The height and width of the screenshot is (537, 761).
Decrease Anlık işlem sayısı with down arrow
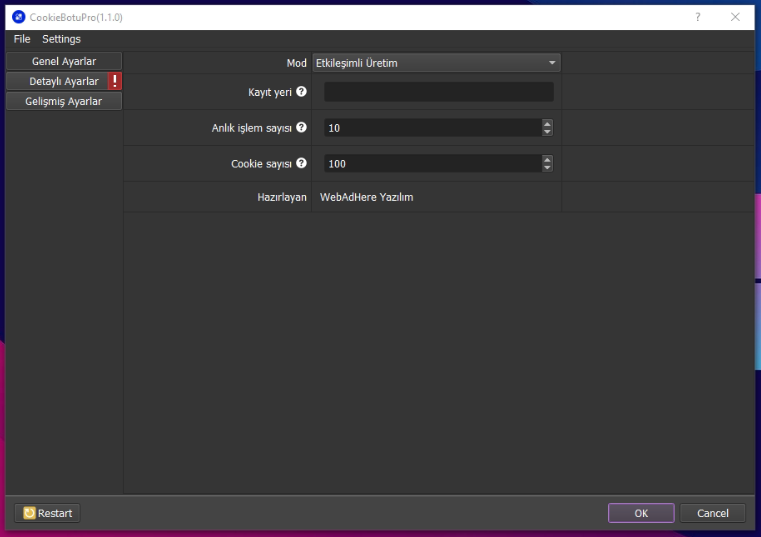[x=547, y=132]
